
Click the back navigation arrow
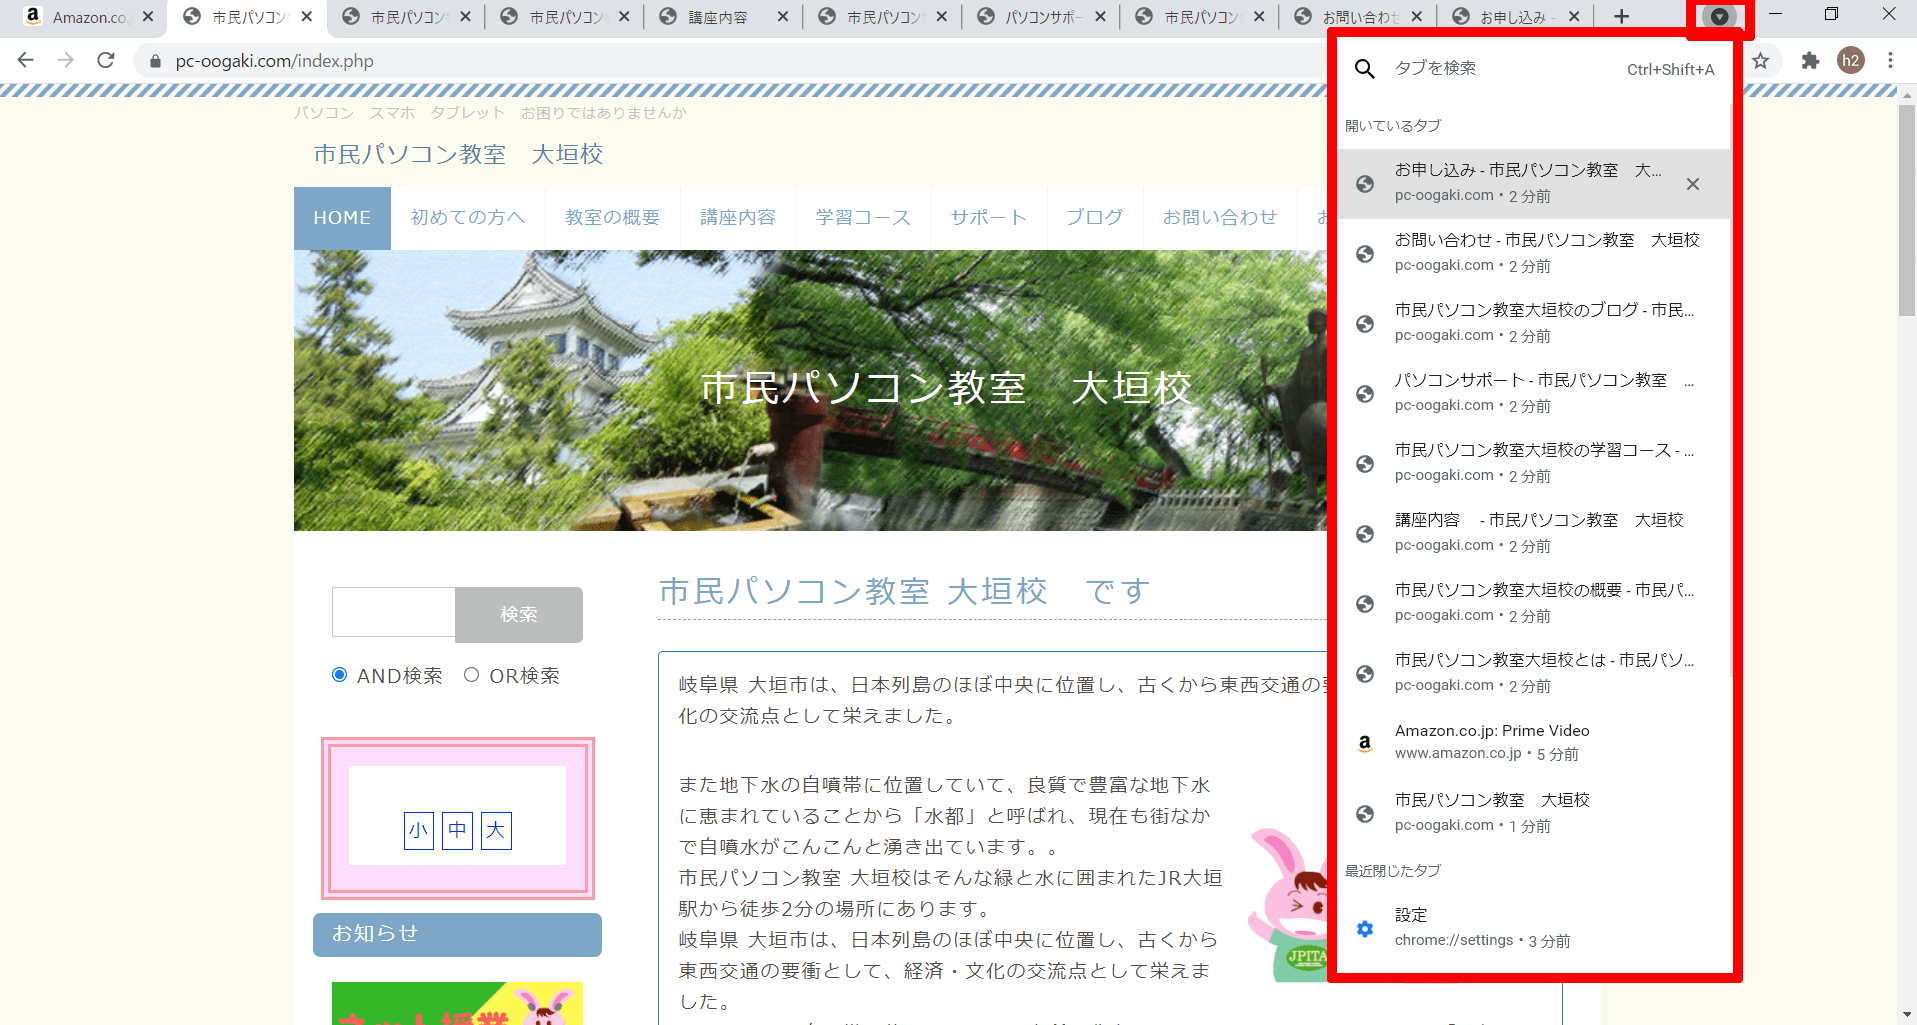[26, 61]
